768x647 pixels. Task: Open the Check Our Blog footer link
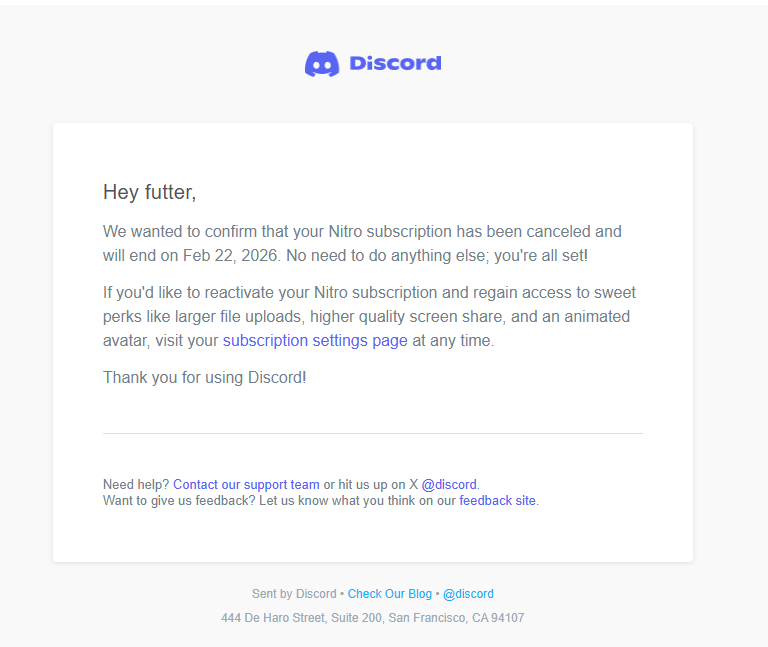coord(389,594)
